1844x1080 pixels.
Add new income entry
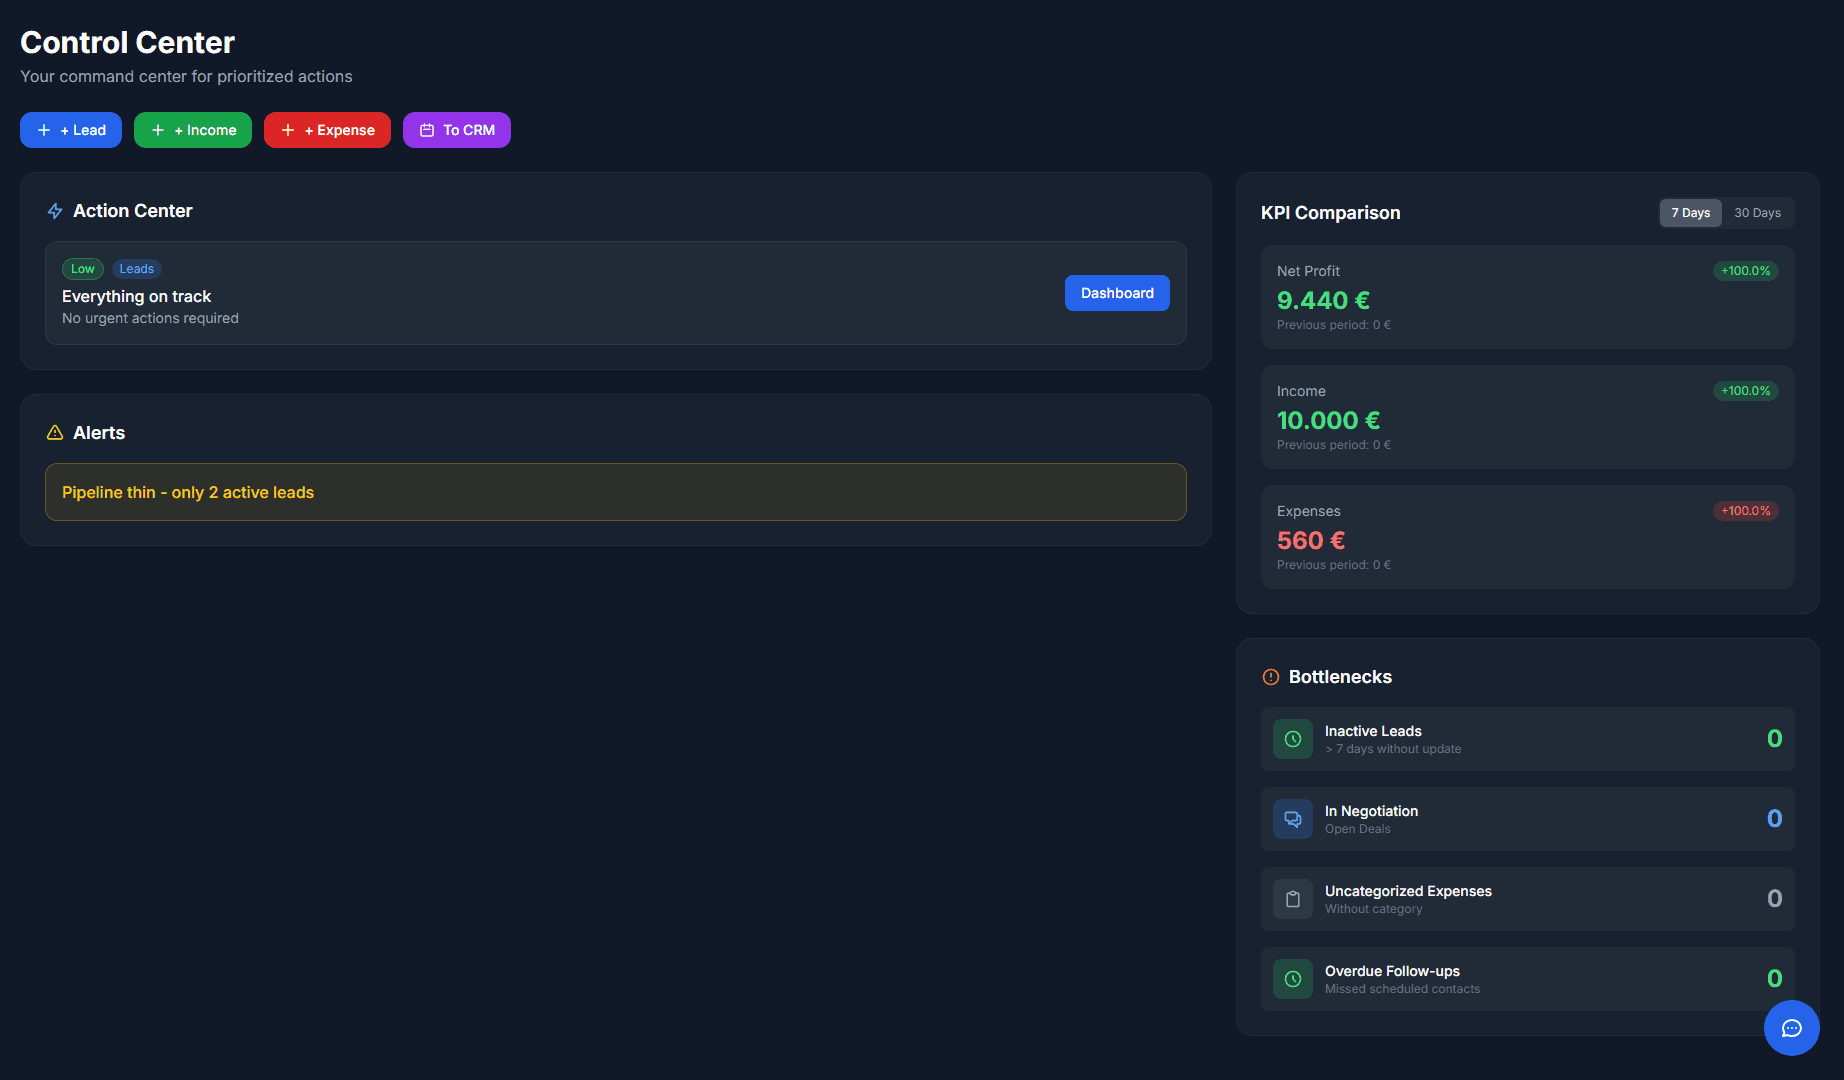192,129
